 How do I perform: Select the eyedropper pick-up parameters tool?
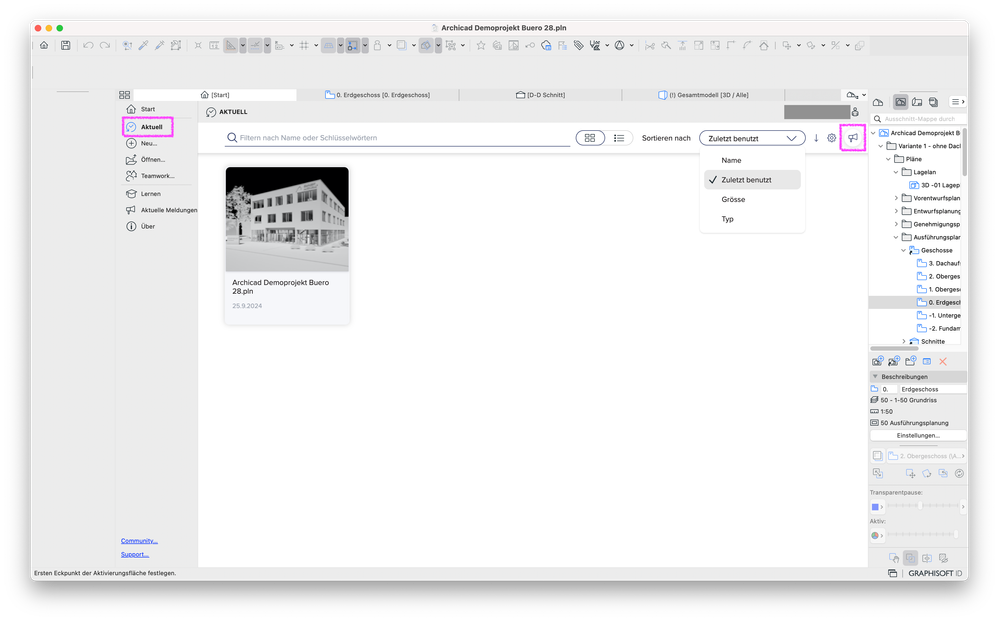pyautogui.click(x=143, y=45)
